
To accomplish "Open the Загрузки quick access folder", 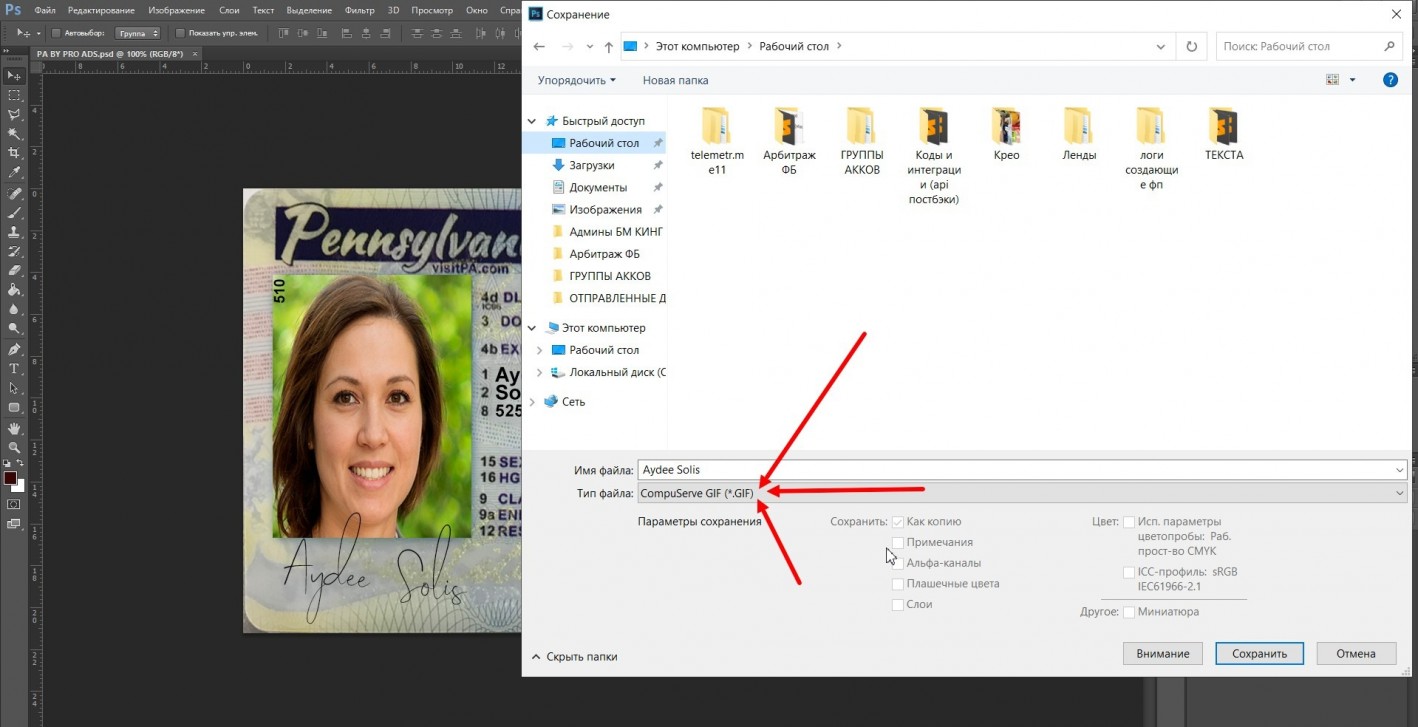I will coord(592,165).
